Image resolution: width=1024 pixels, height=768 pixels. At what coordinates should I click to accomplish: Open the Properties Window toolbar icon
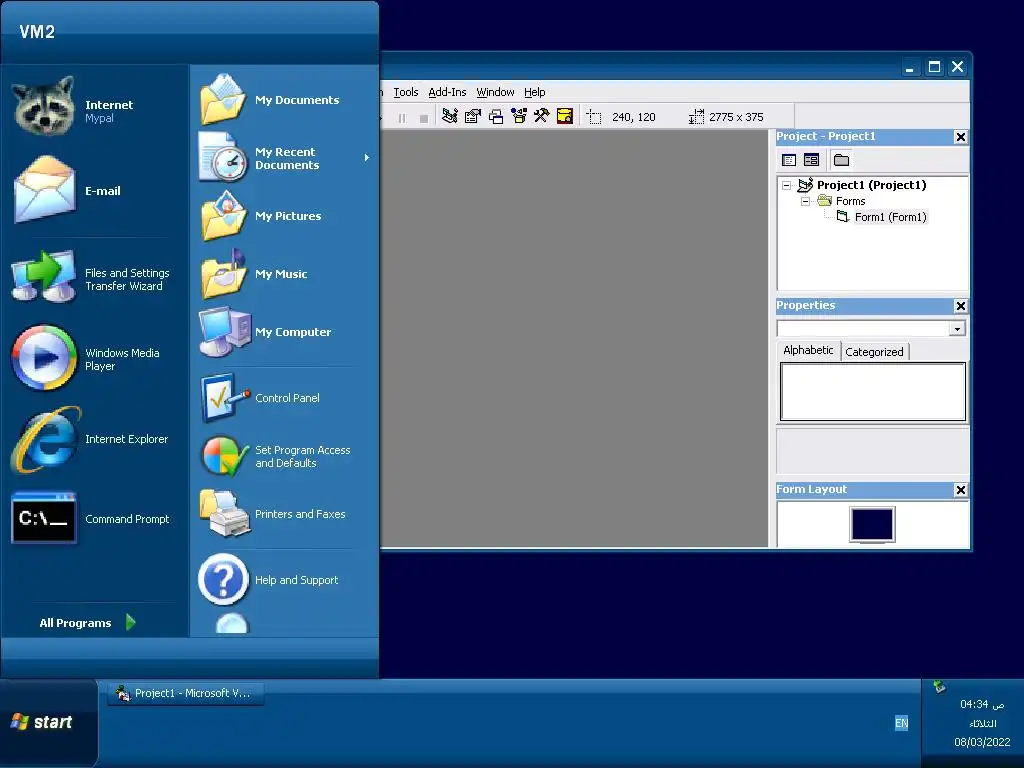tap(473, 116)
